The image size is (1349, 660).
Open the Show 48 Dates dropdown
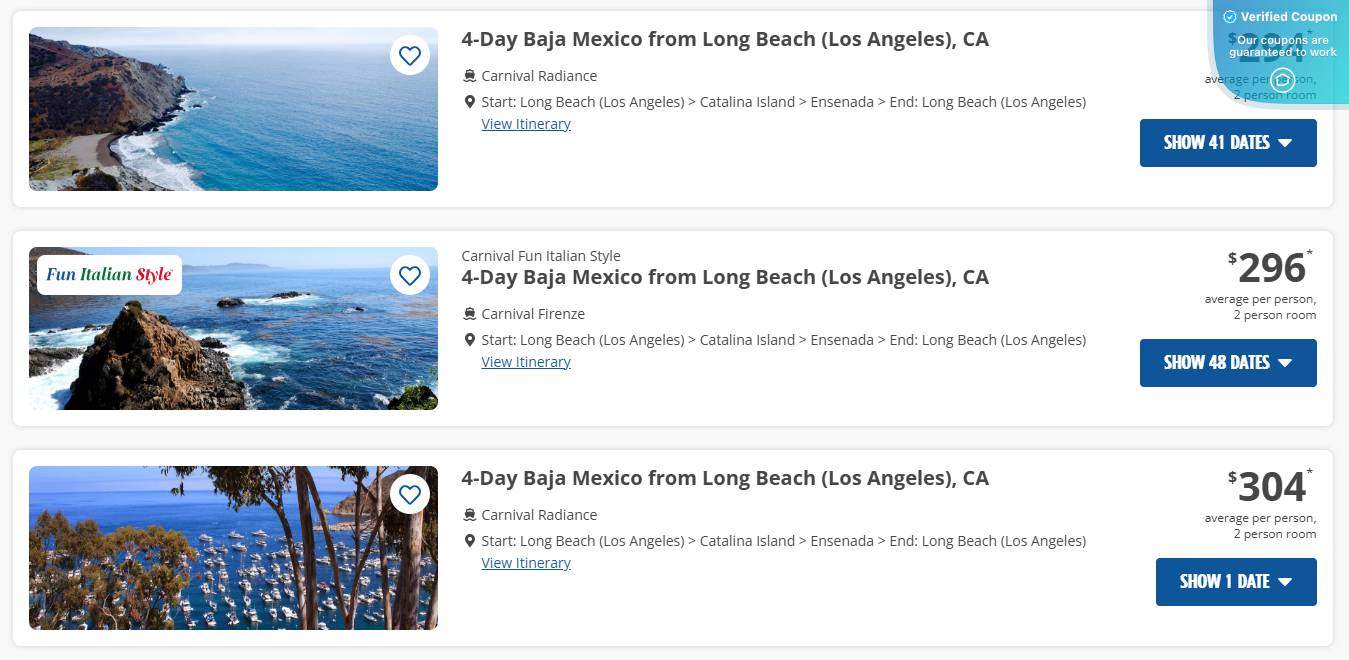(1228, 363)
